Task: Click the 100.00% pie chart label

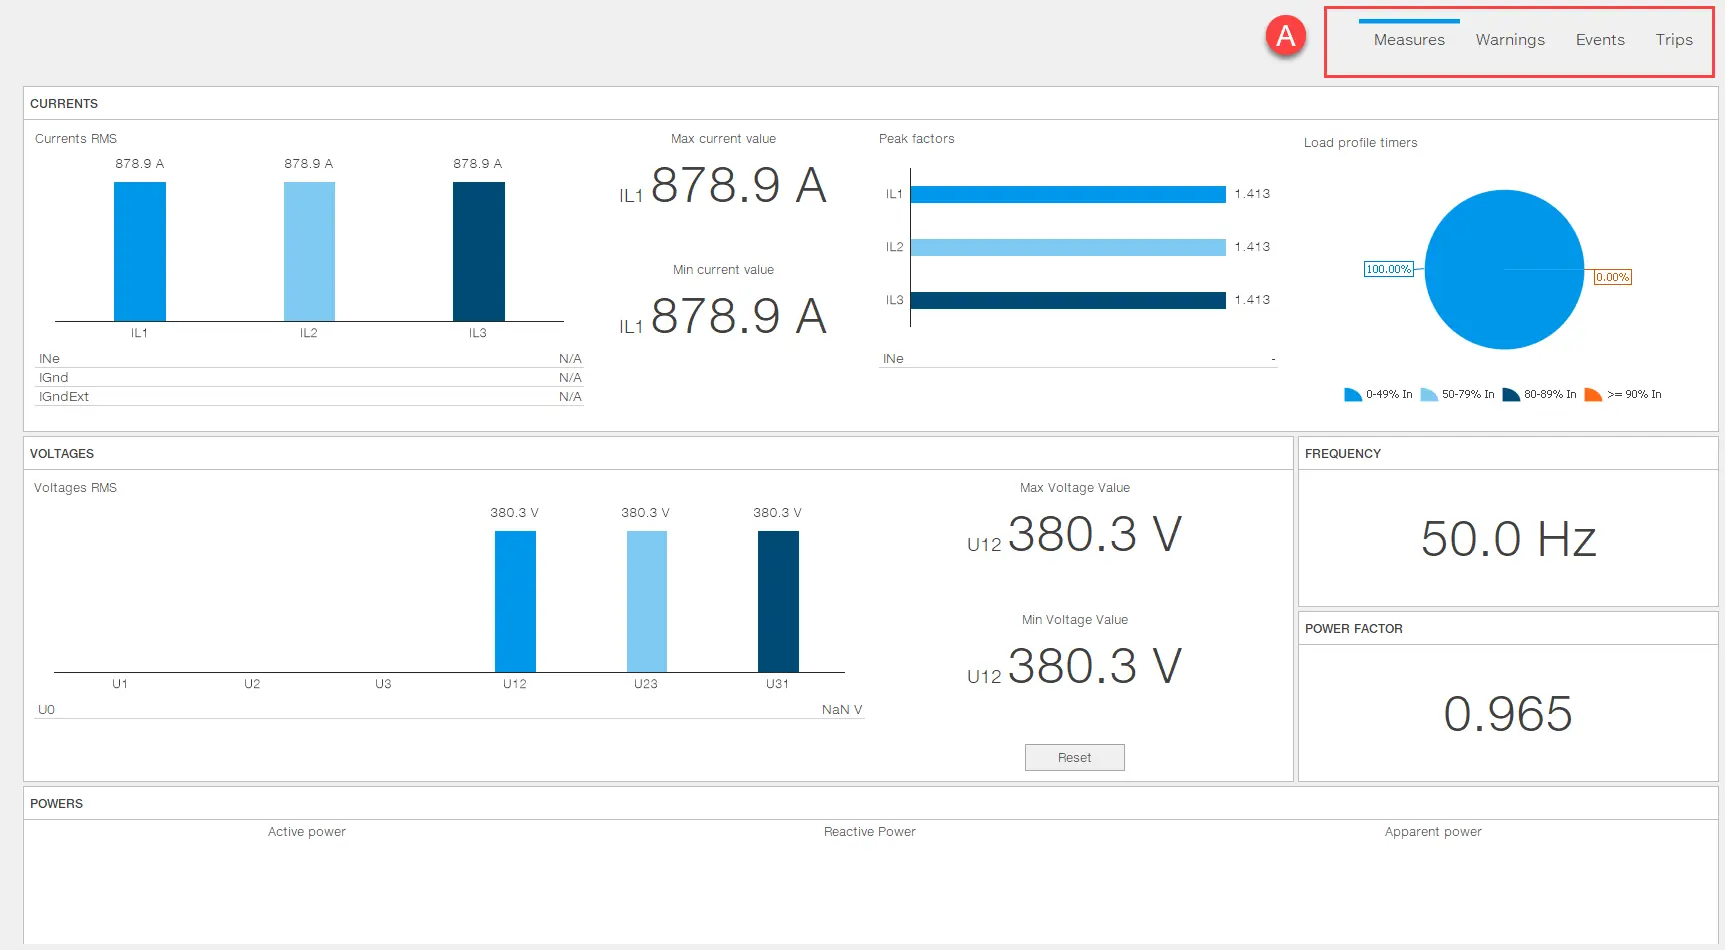Action: pos(1388,269)
